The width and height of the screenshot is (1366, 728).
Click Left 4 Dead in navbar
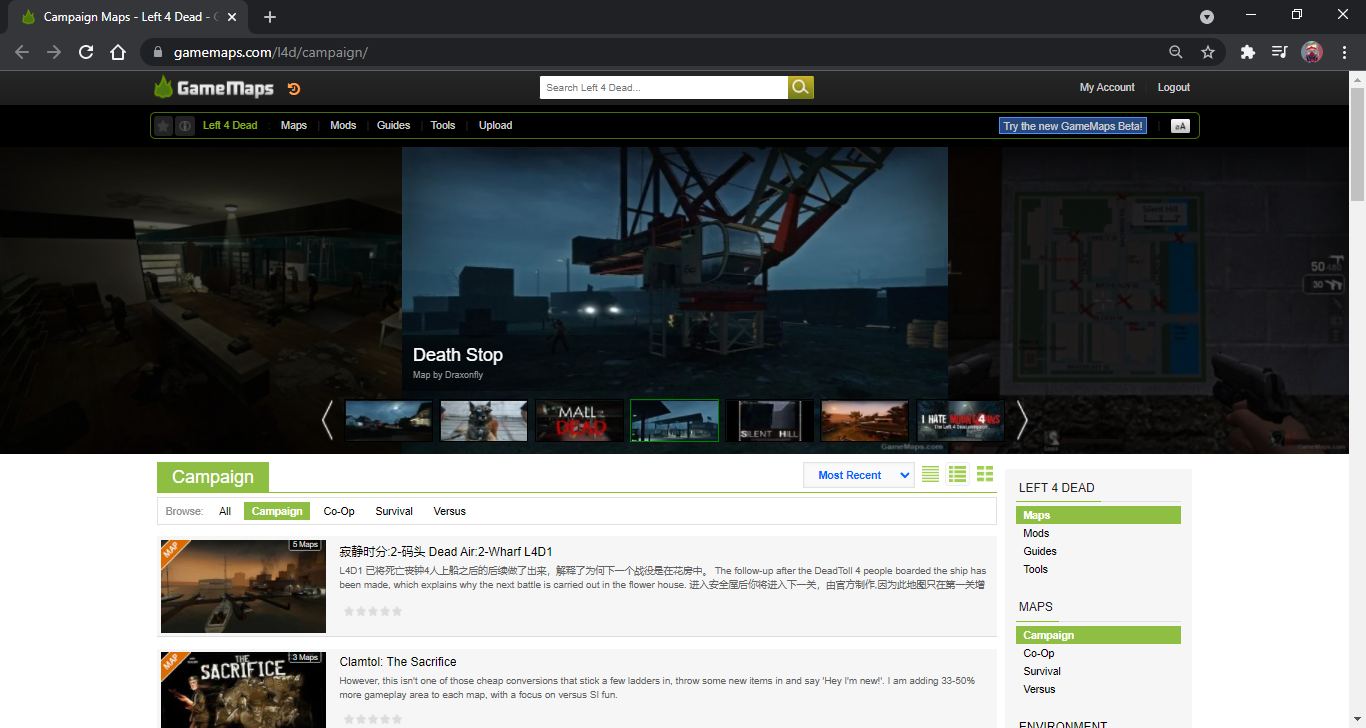(230, 126)
